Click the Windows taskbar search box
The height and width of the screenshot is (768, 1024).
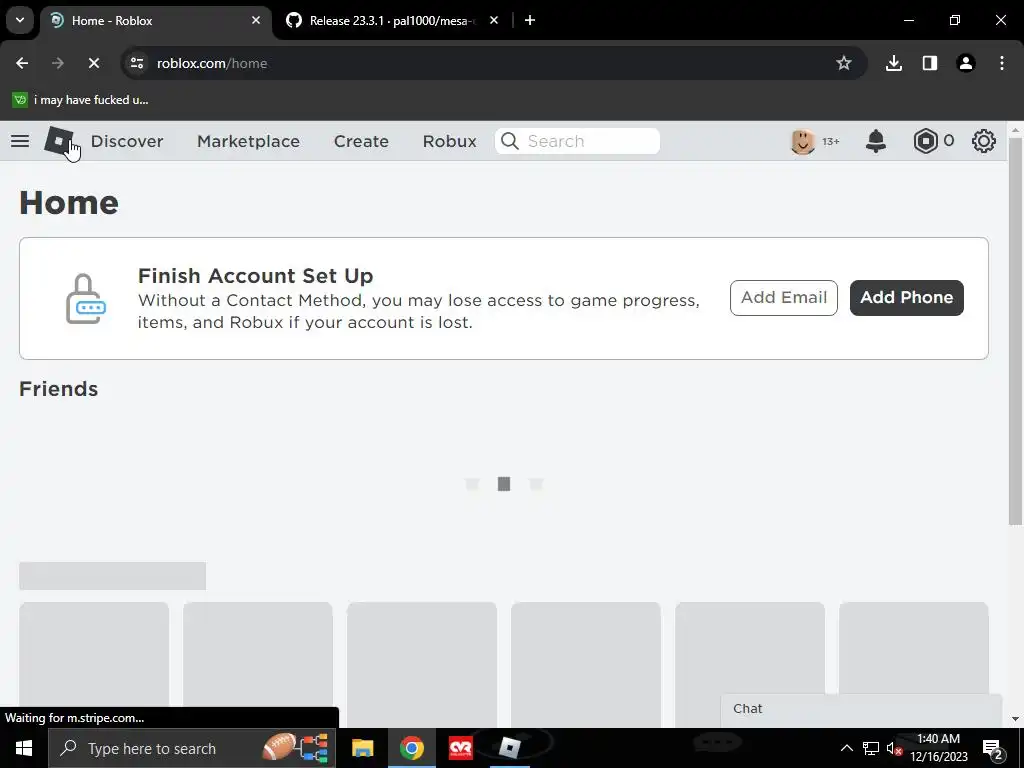click(x=192, y=748)
